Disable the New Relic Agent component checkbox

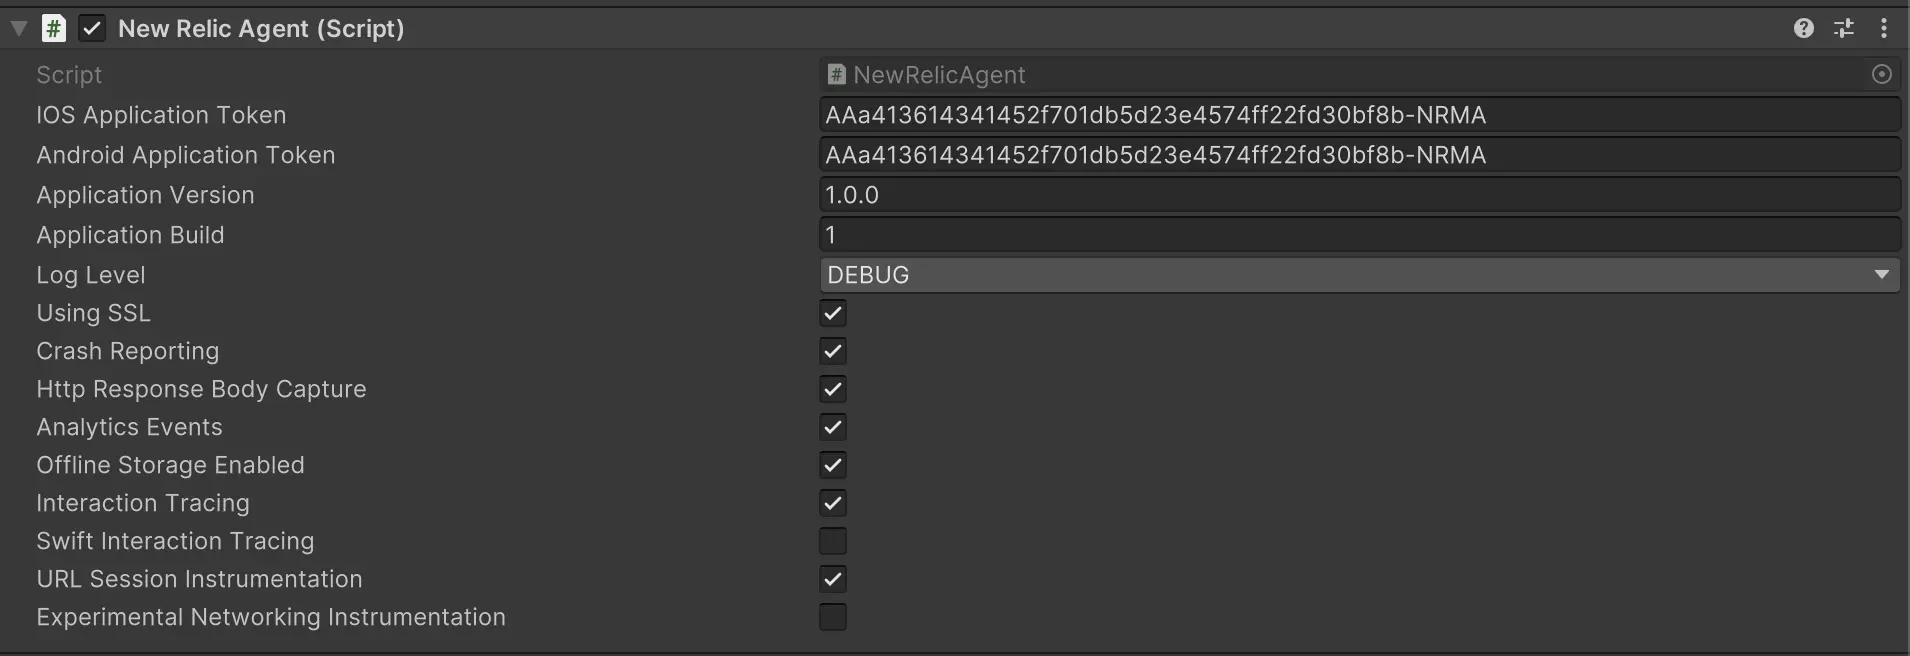click(x=92, y=28)
